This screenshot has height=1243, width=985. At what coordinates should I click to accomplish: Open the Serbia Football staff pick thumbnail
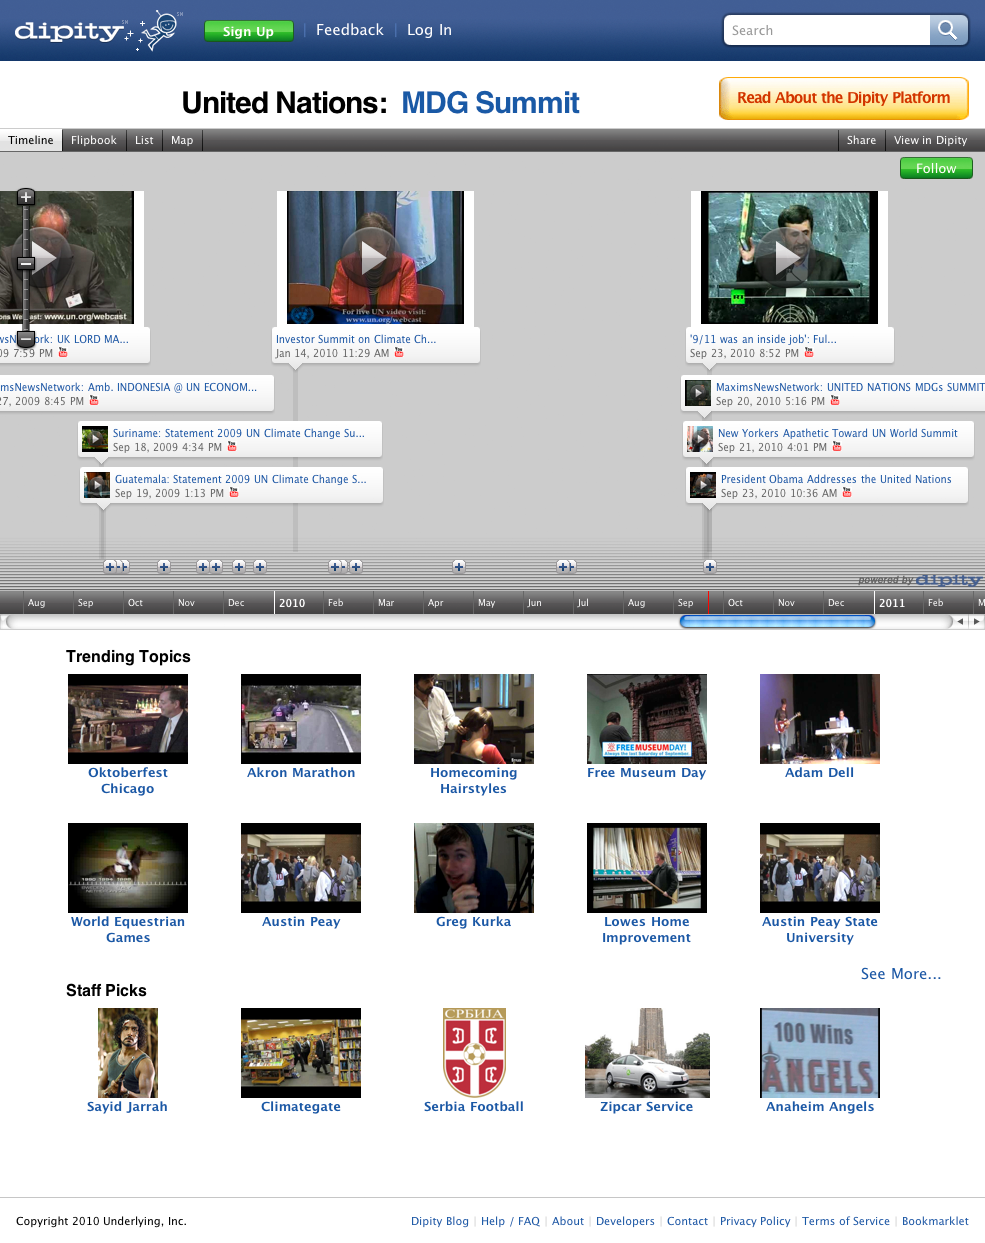(x=474, y=1053)
